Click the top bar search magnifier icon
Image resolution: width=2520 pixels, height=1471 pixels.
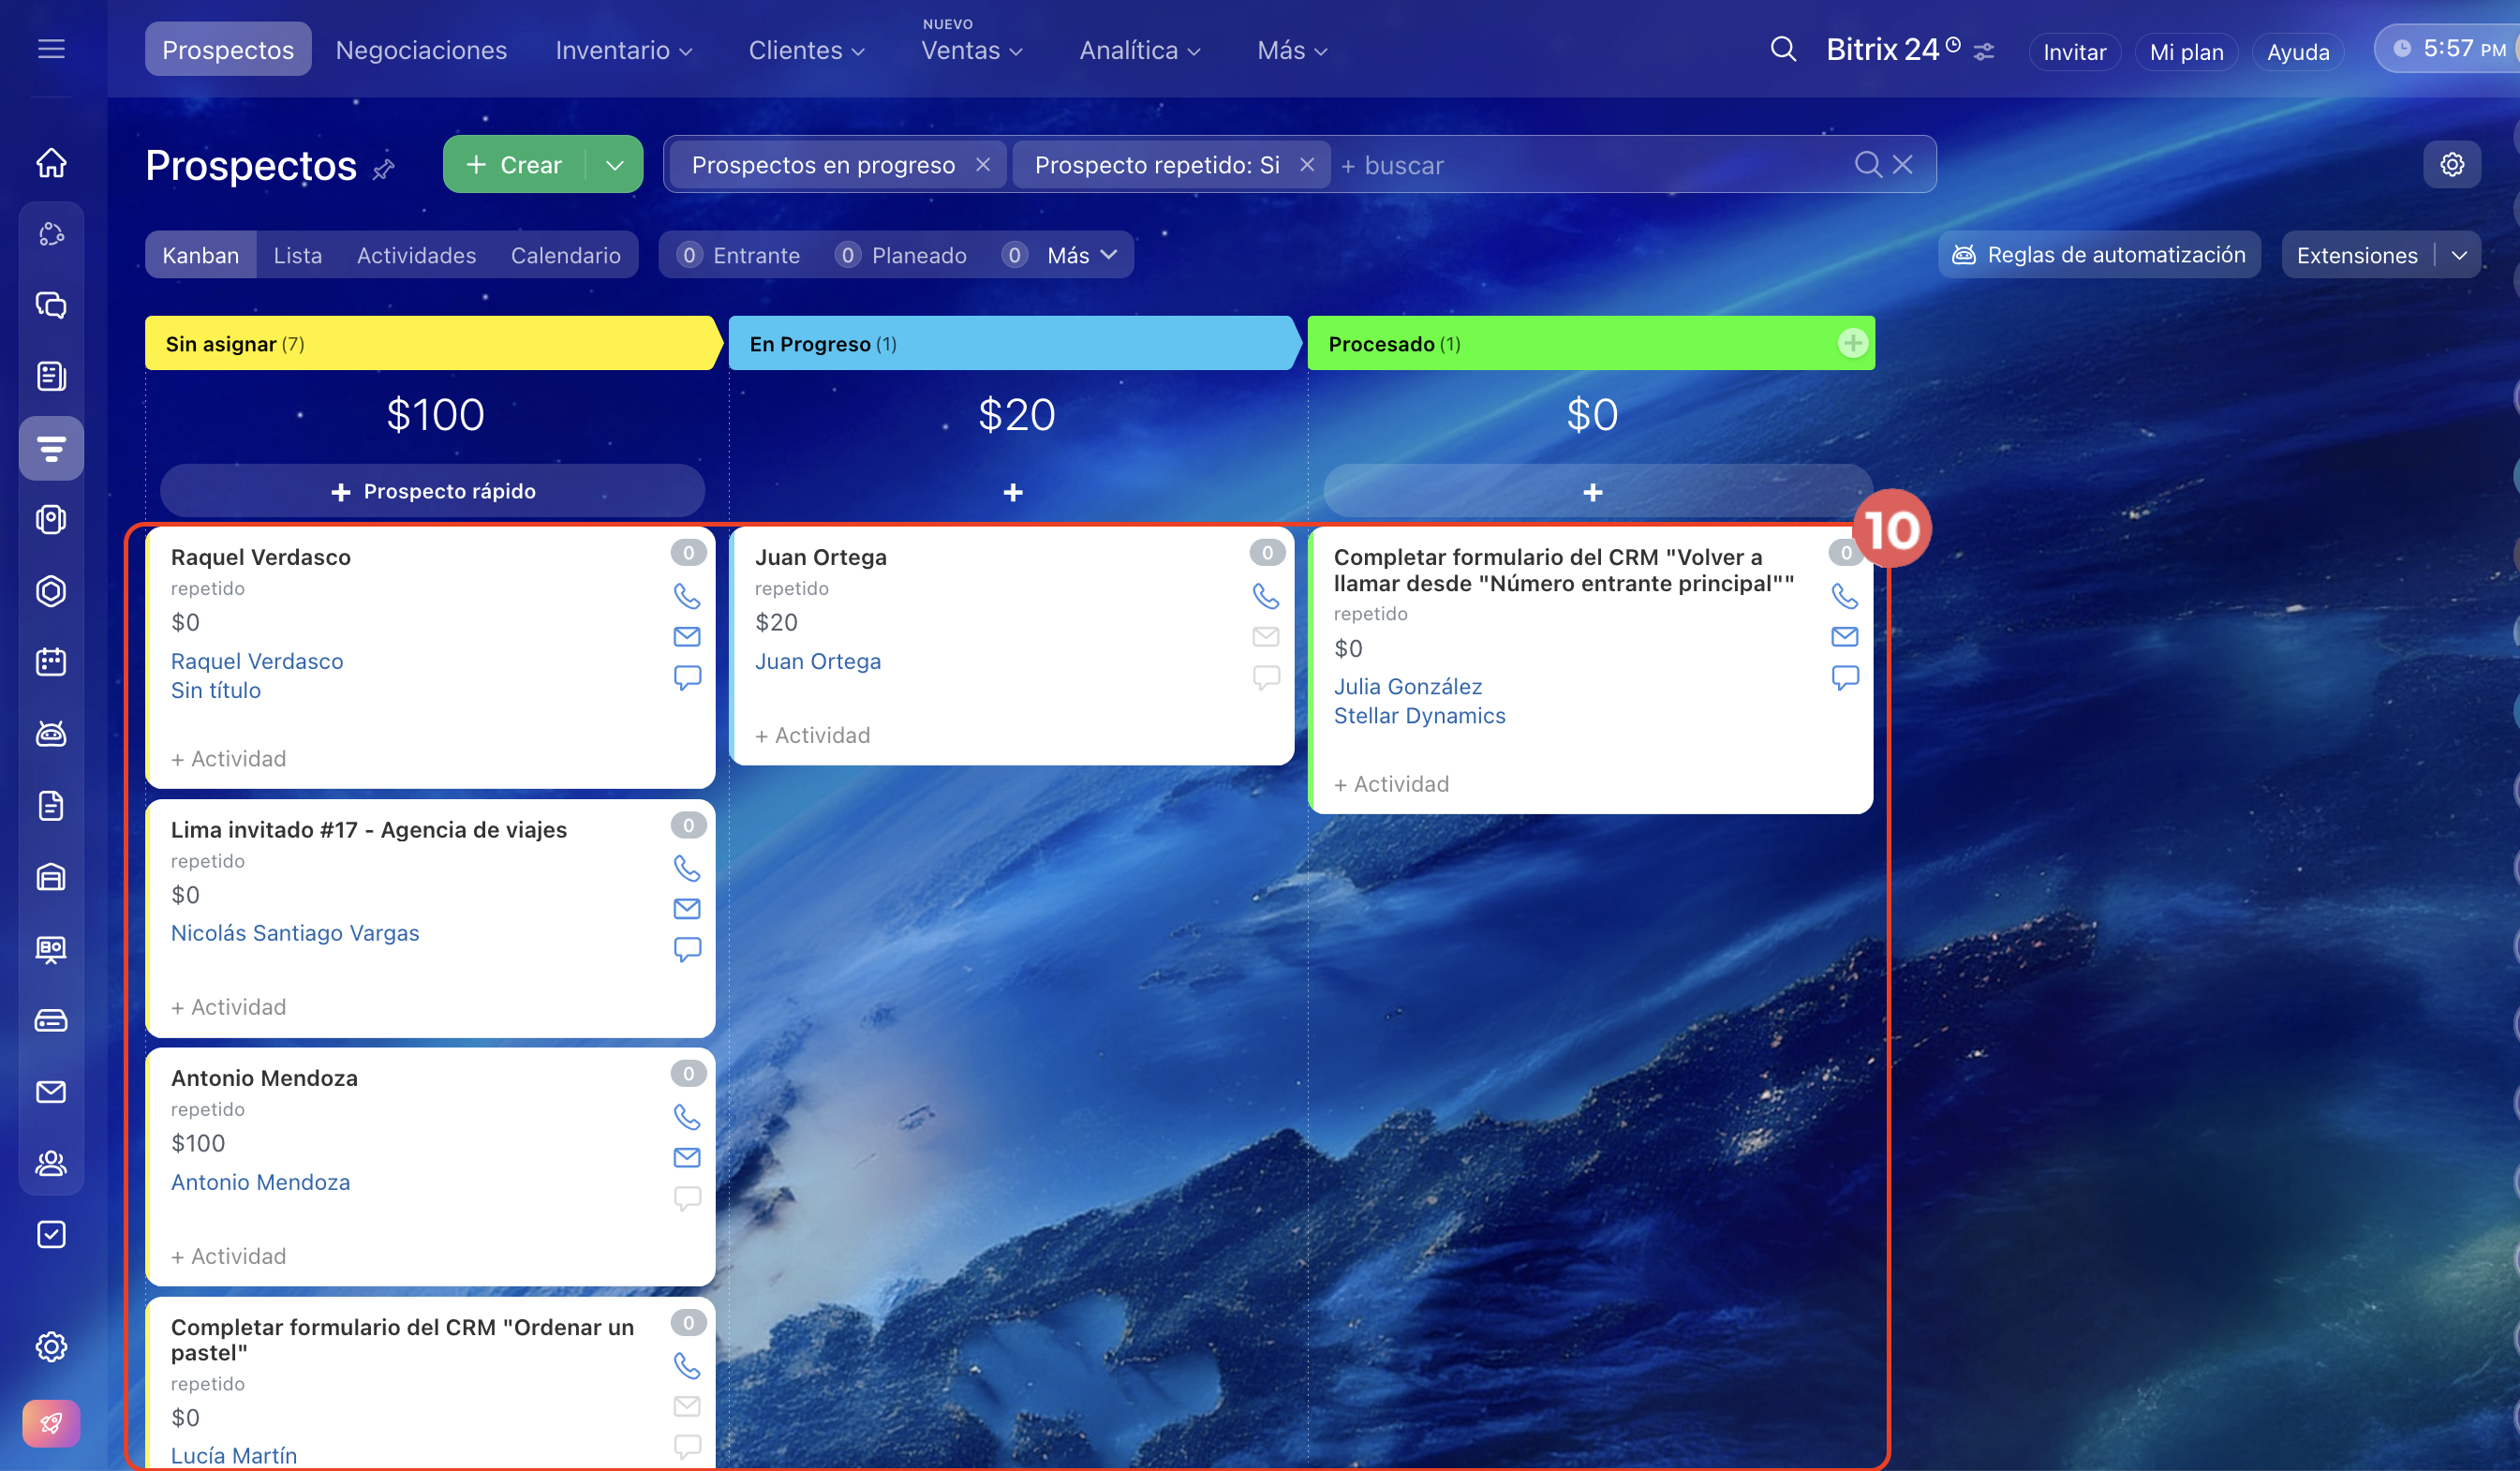pos(1783,49)
